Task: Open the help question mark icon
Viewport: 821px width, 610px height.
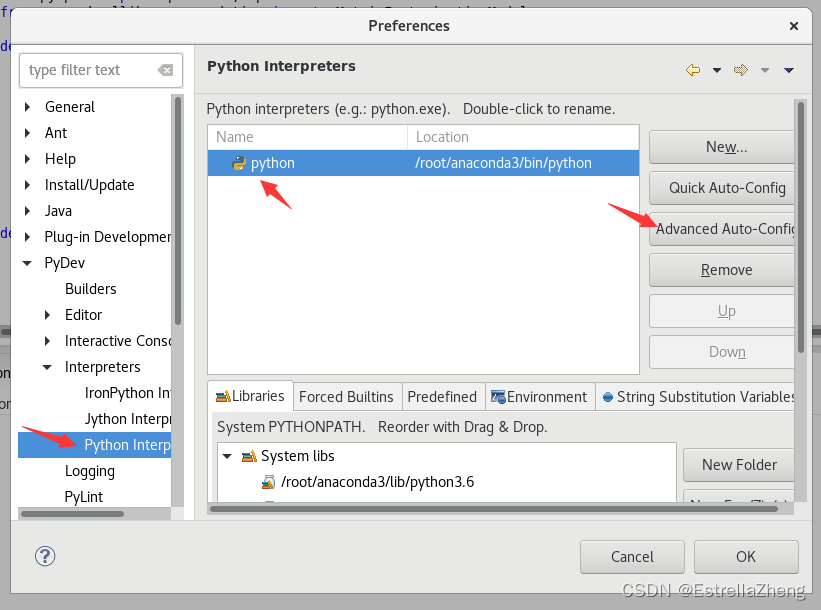Action: point(44,556)
